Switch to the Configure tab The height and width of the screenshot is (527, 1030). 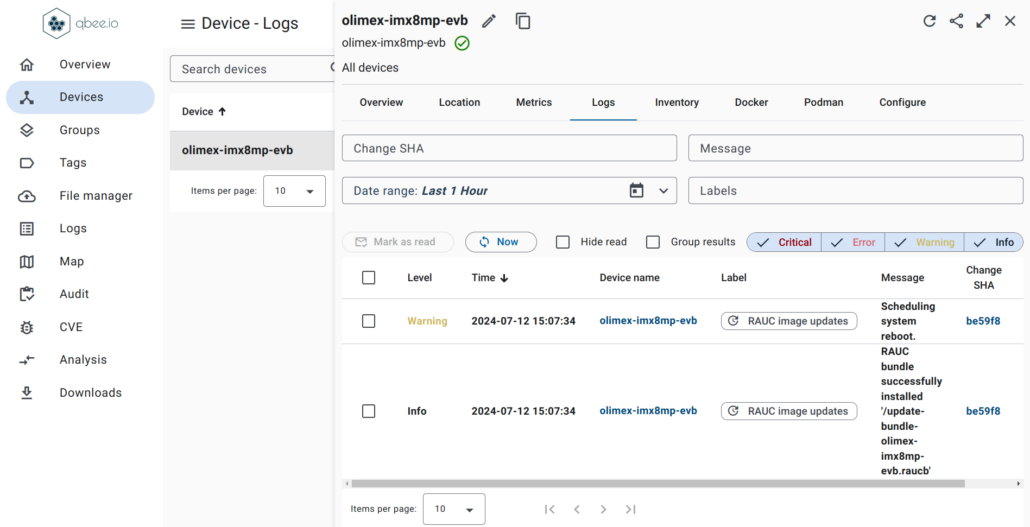click(903, 103)
